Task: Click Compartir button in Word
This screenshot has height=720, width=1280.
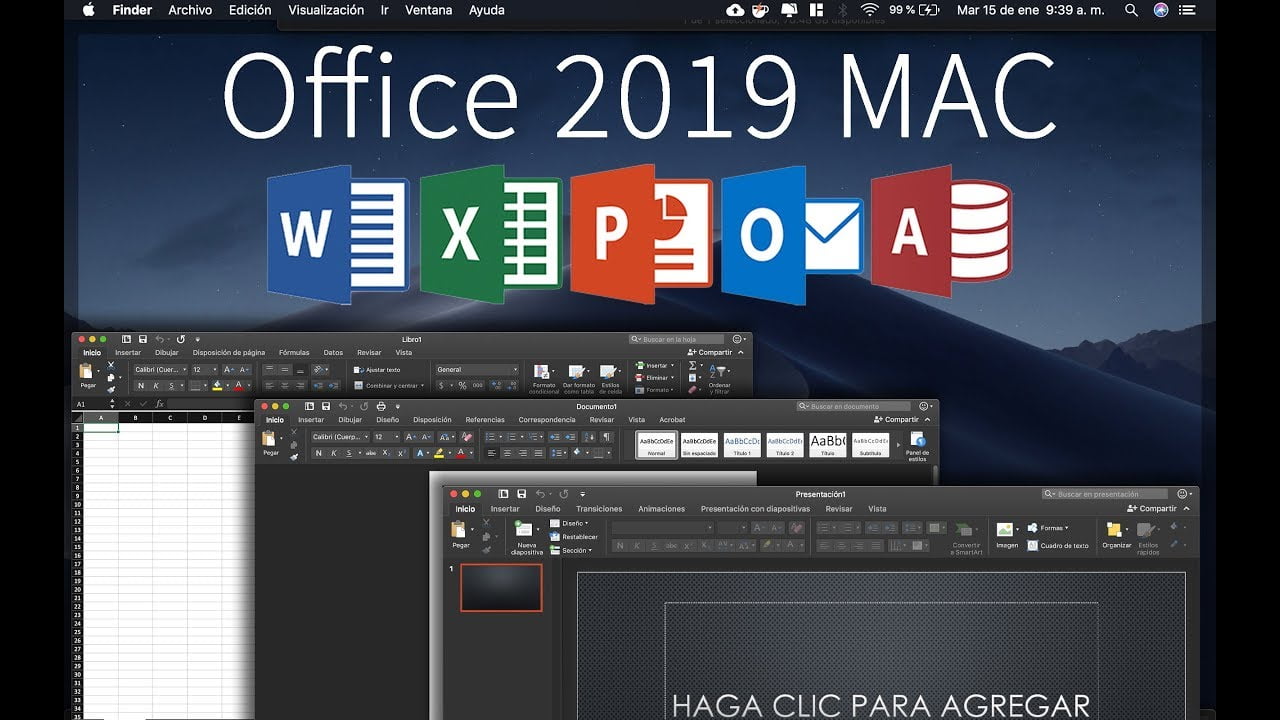Action: pyautogui.click(x=896, y=420)
